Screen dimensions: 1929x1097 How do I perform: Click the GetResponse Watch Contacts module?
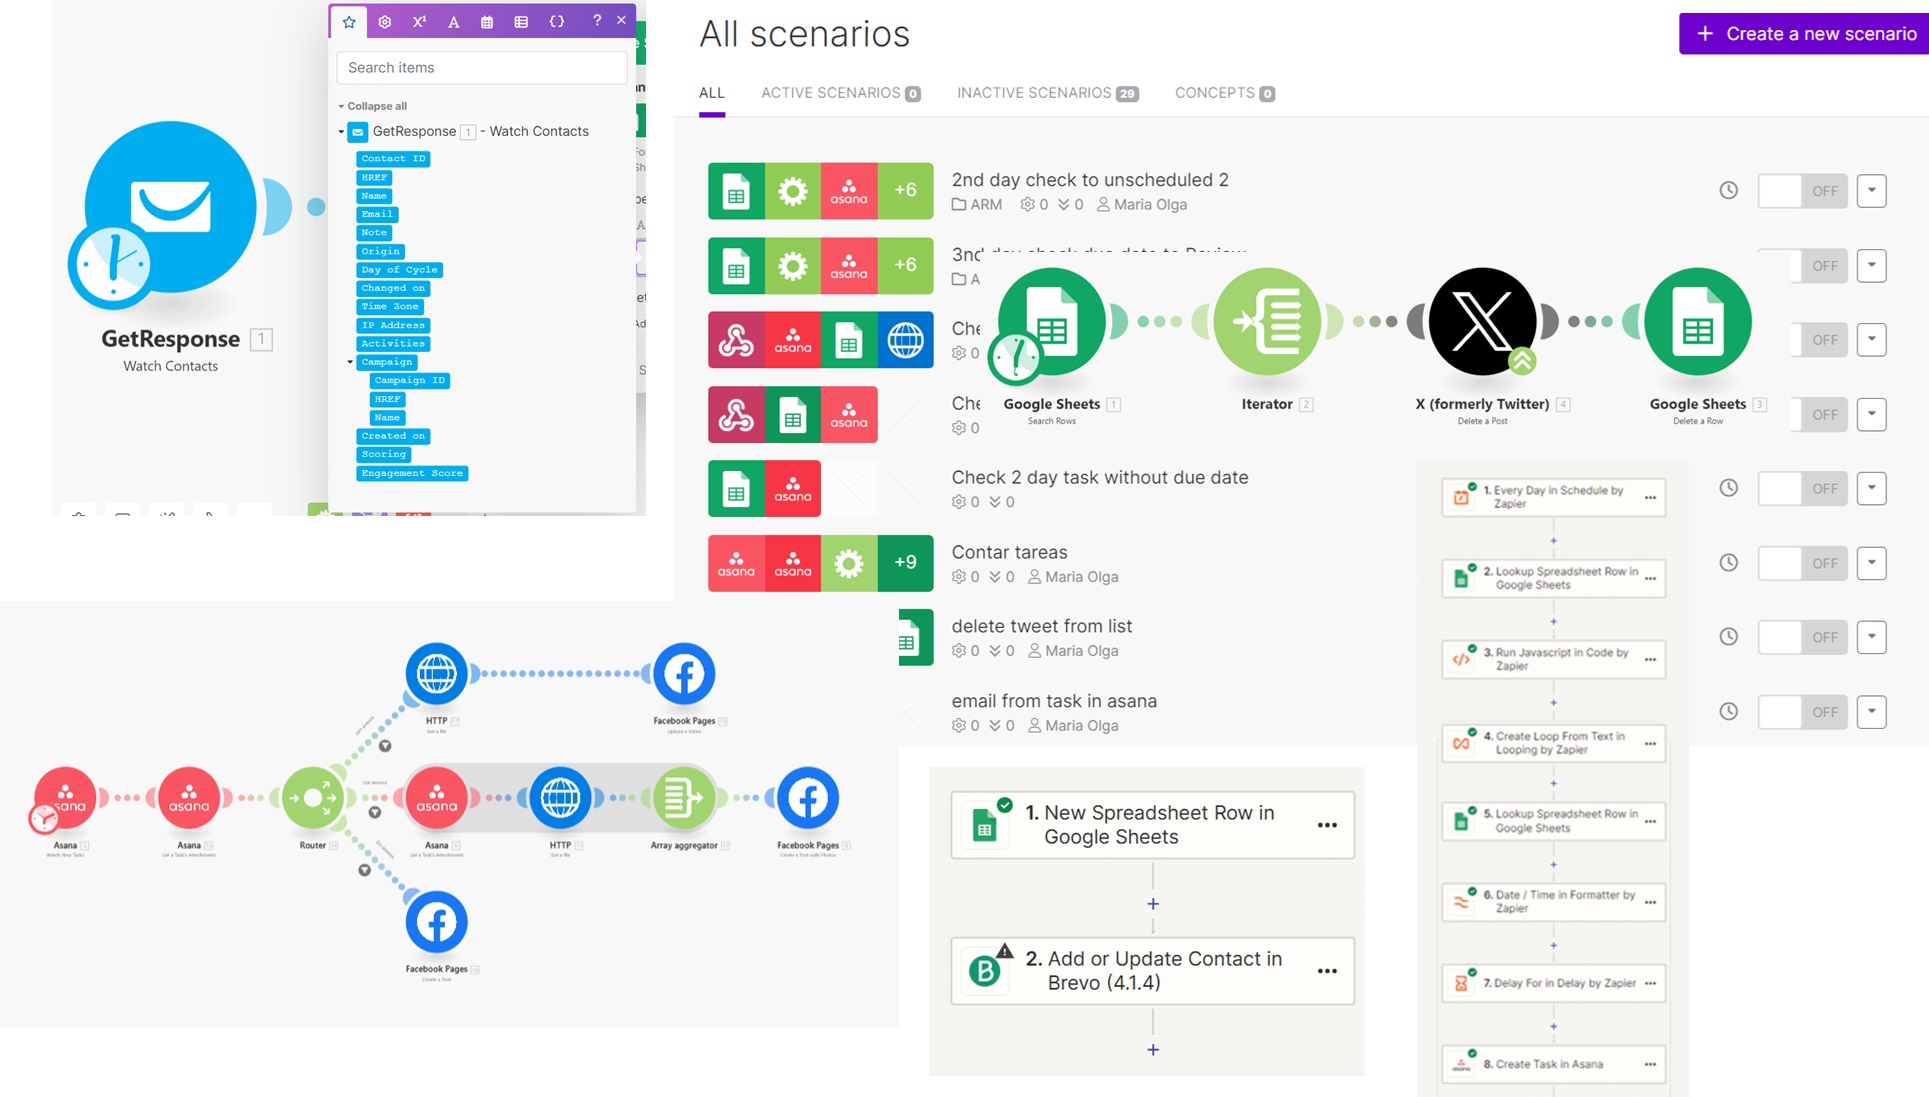[170, 207]
